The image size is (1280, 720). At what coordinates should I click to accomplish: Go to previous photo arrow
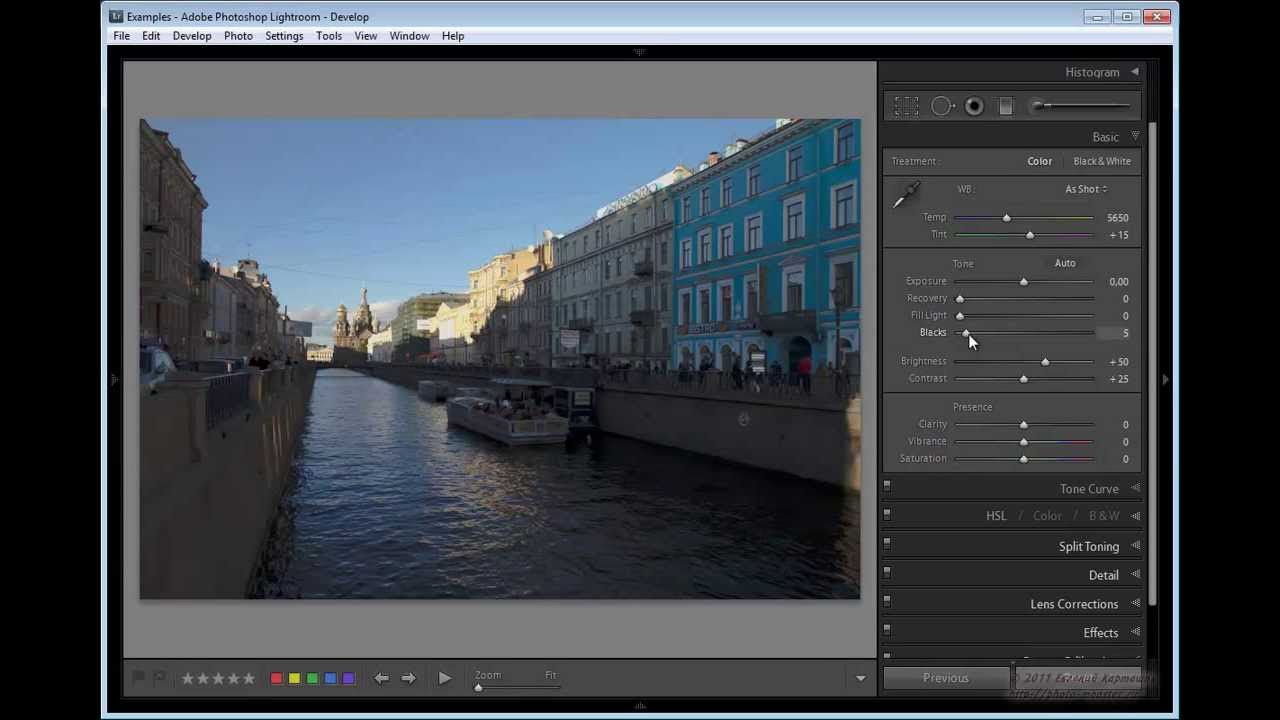[381, 678]
